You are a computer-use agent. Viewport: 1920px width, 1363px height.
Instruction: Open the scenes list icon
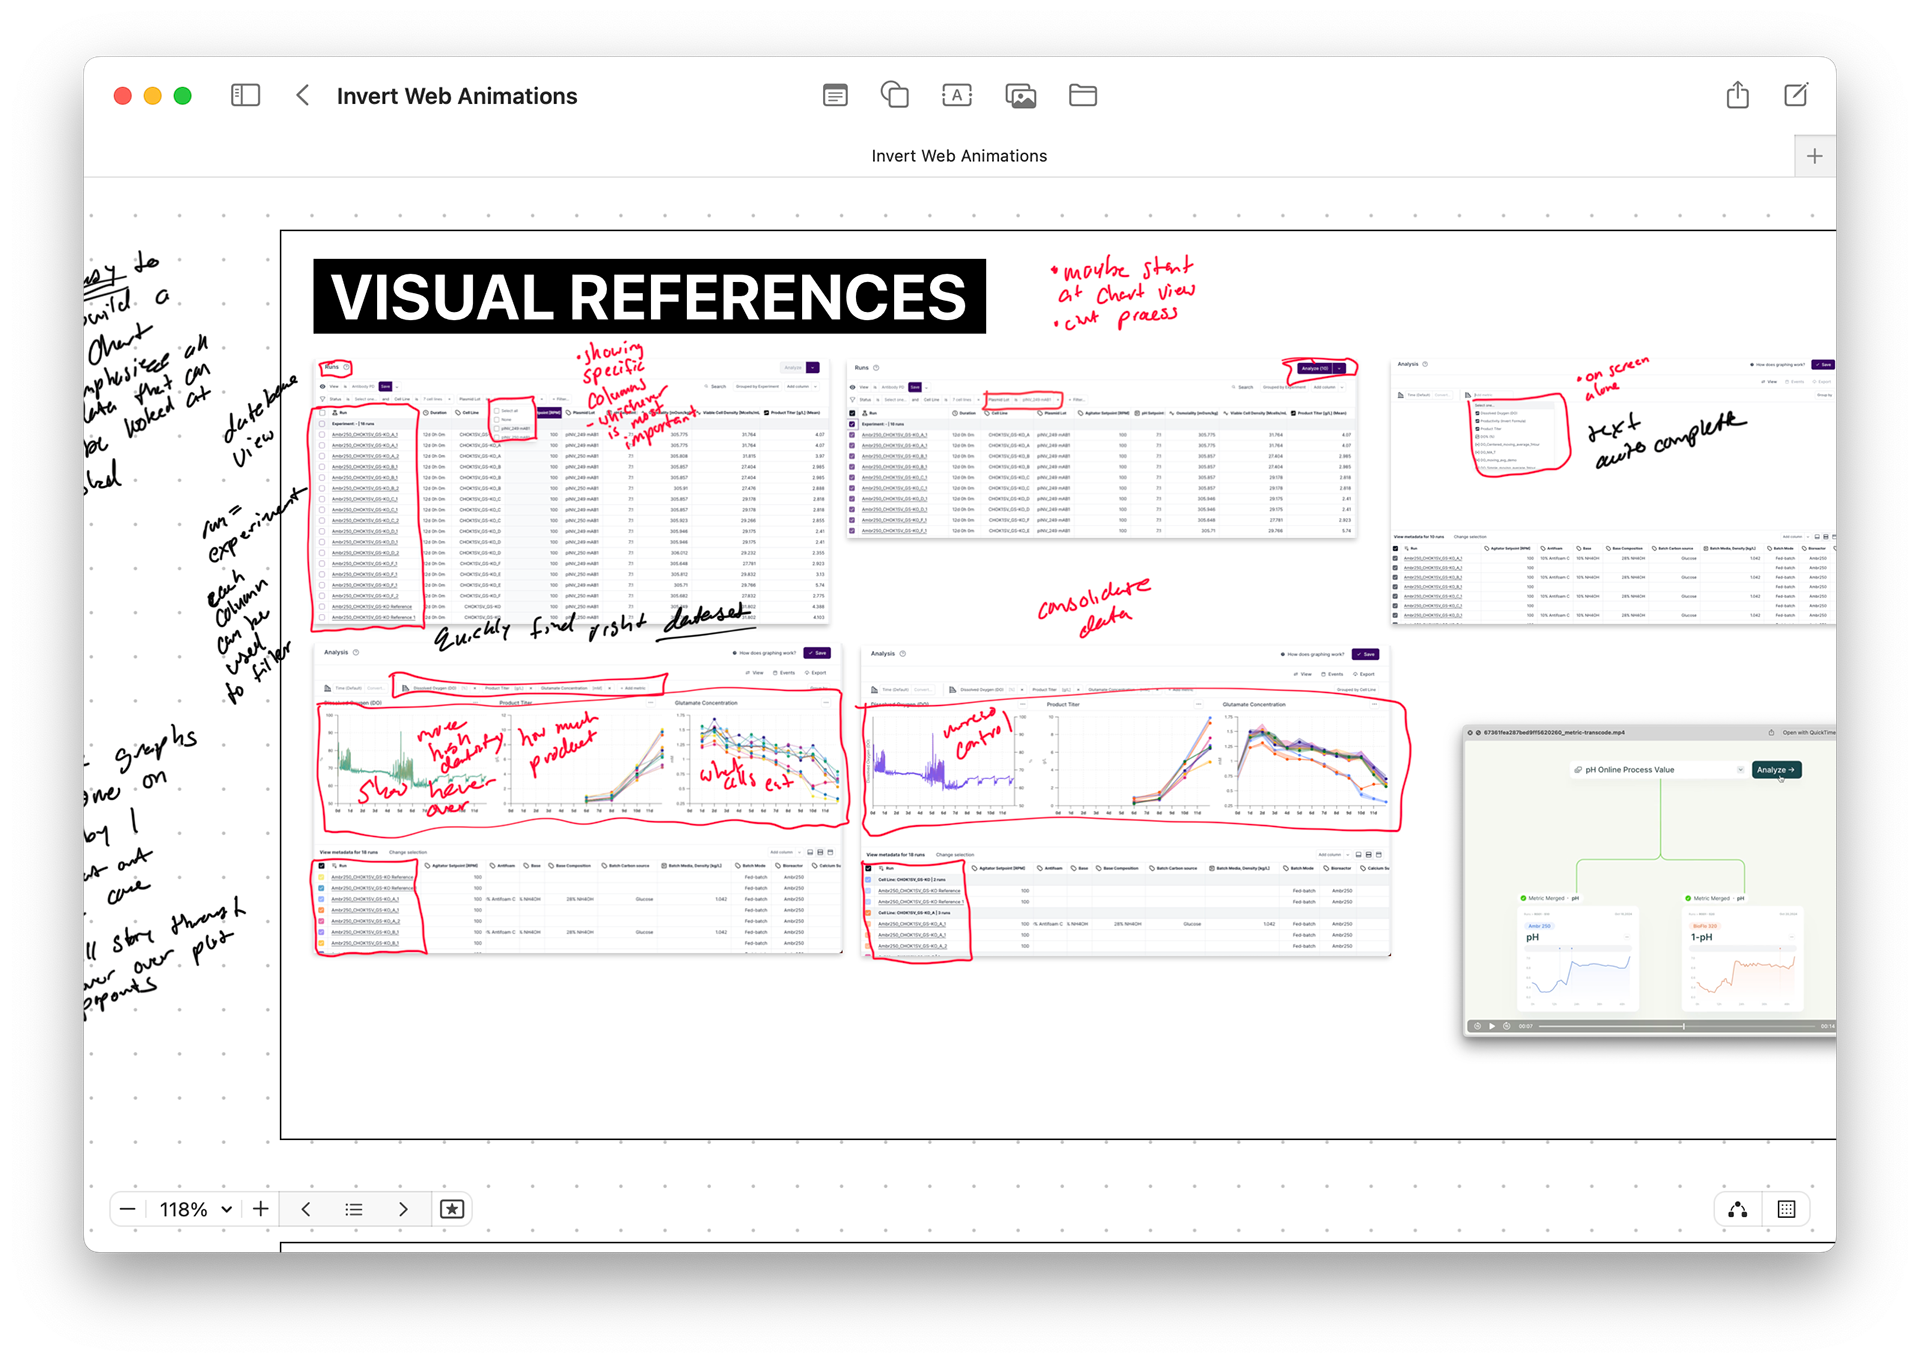[x=354, y=1209]
